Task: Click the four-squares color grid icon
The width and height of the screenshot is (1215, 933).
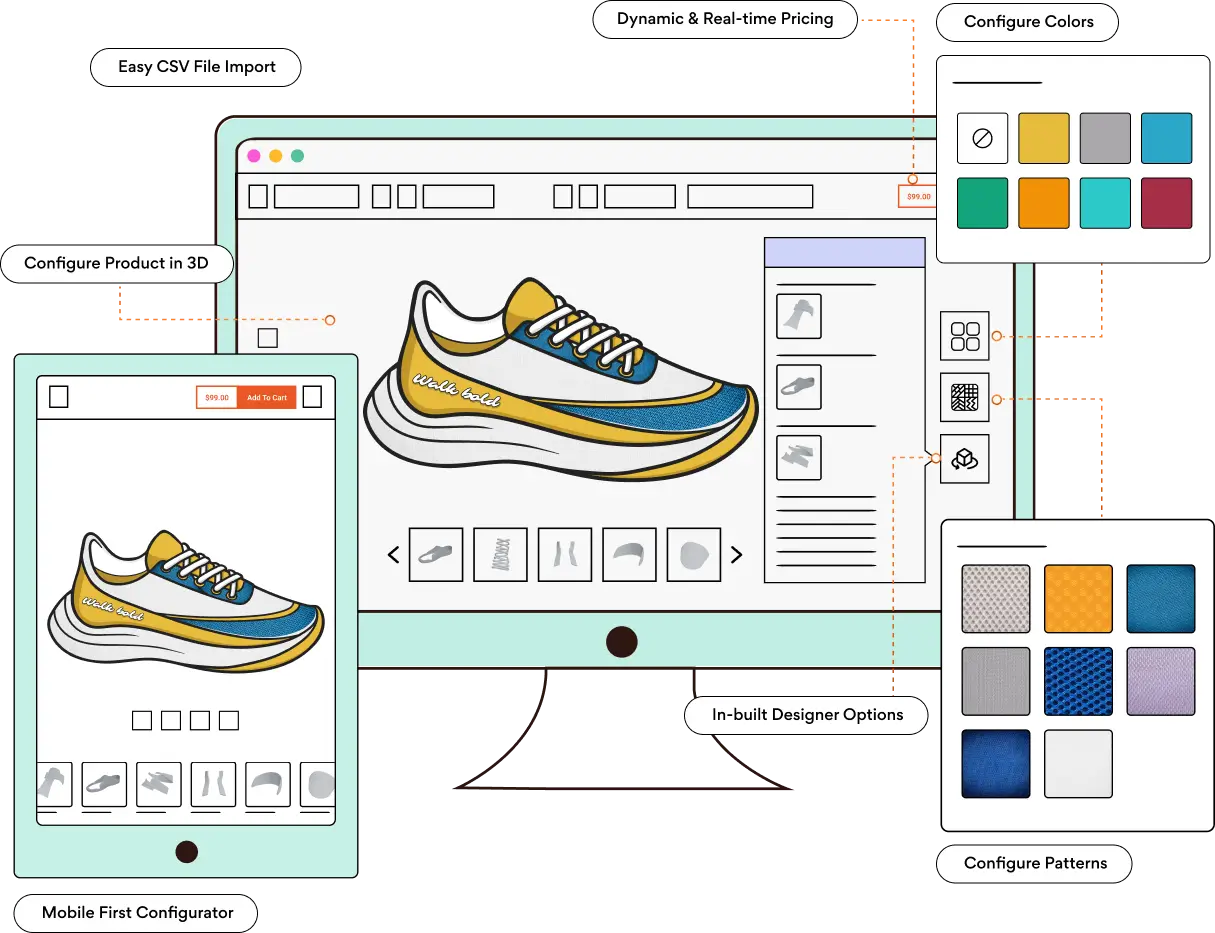Action: [964, 336]
